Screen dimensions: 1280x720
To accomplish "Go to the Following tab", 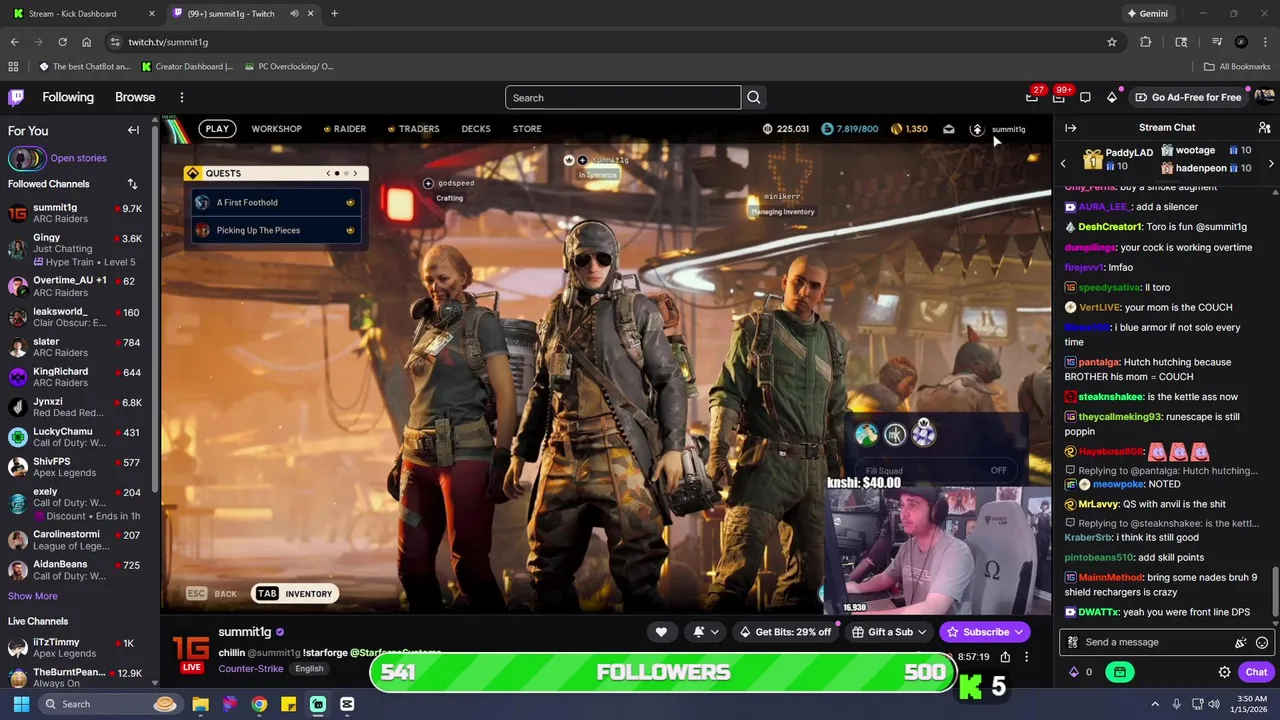I will [x=68, y=97].
